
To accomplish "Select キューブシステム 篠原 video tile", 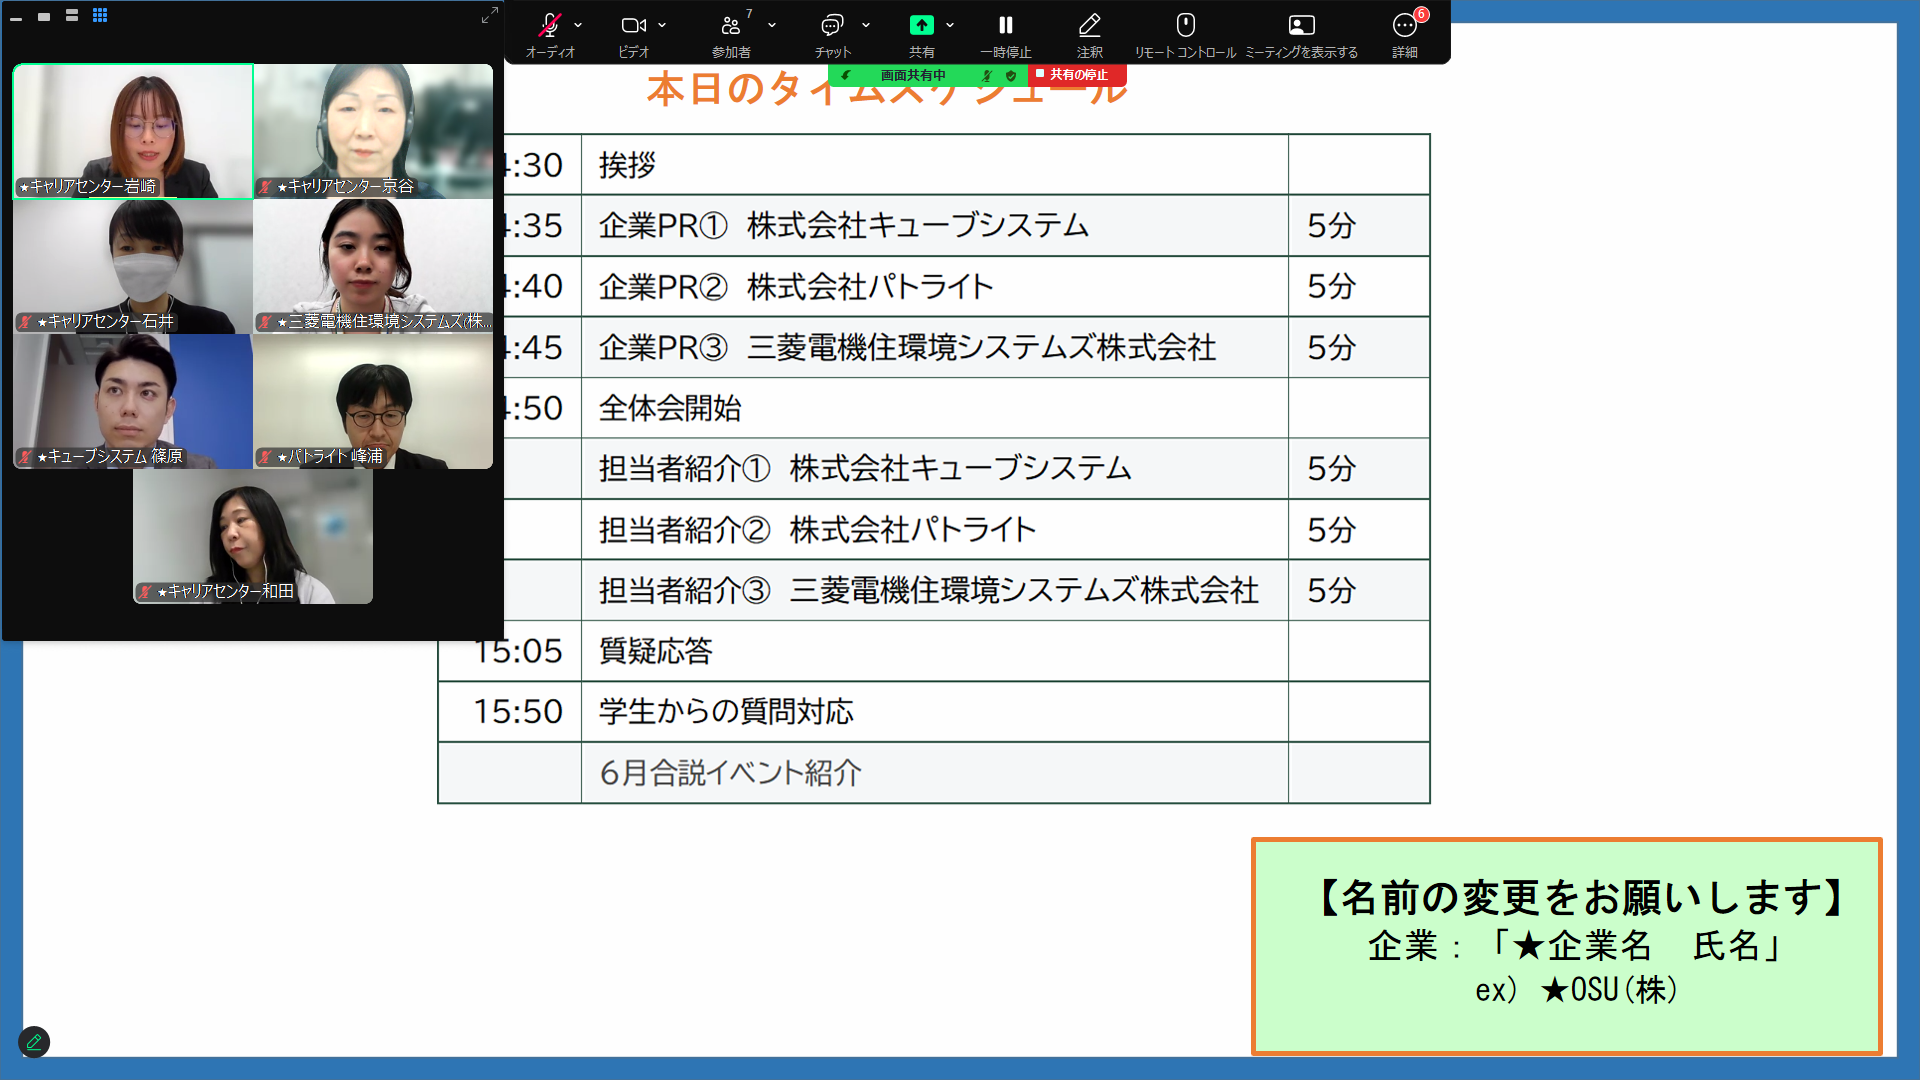I will coord(133,401).
